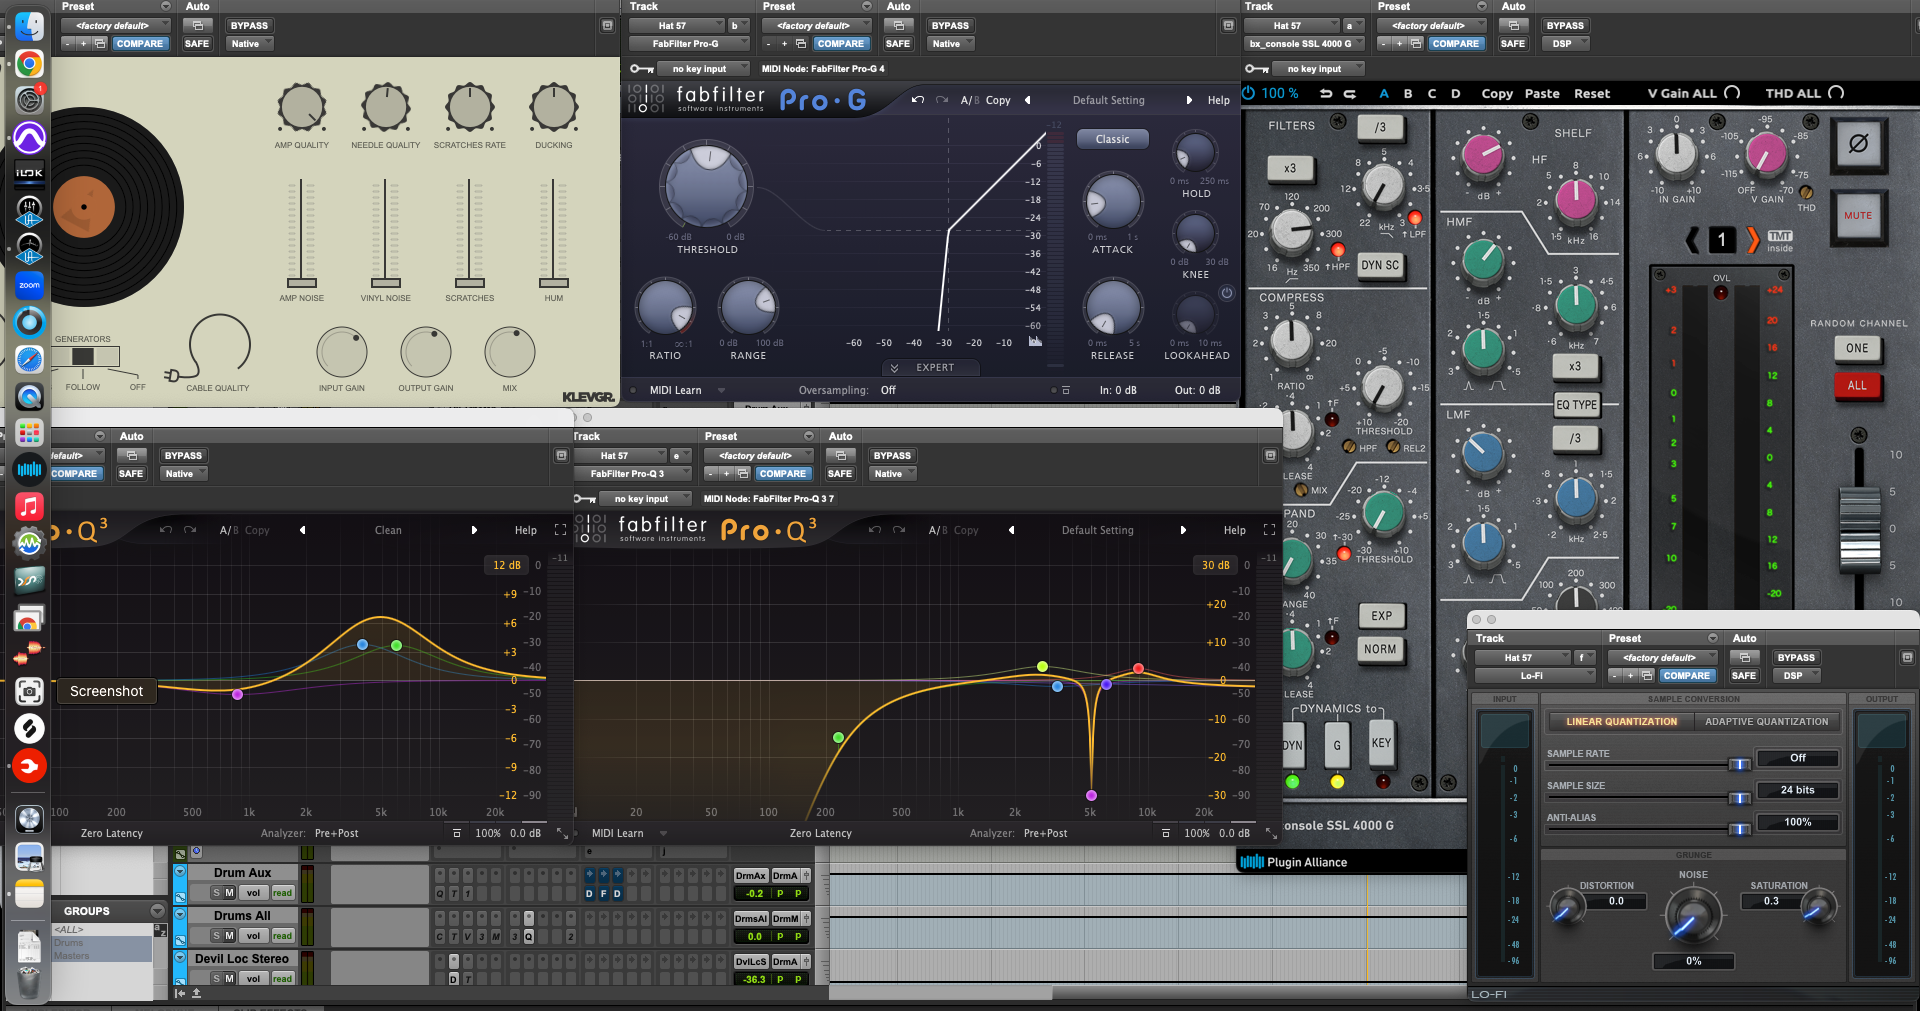Open FabFilter Pro-Q 3 plugin selector dropdown
1920x1011 pixels.
633,474
